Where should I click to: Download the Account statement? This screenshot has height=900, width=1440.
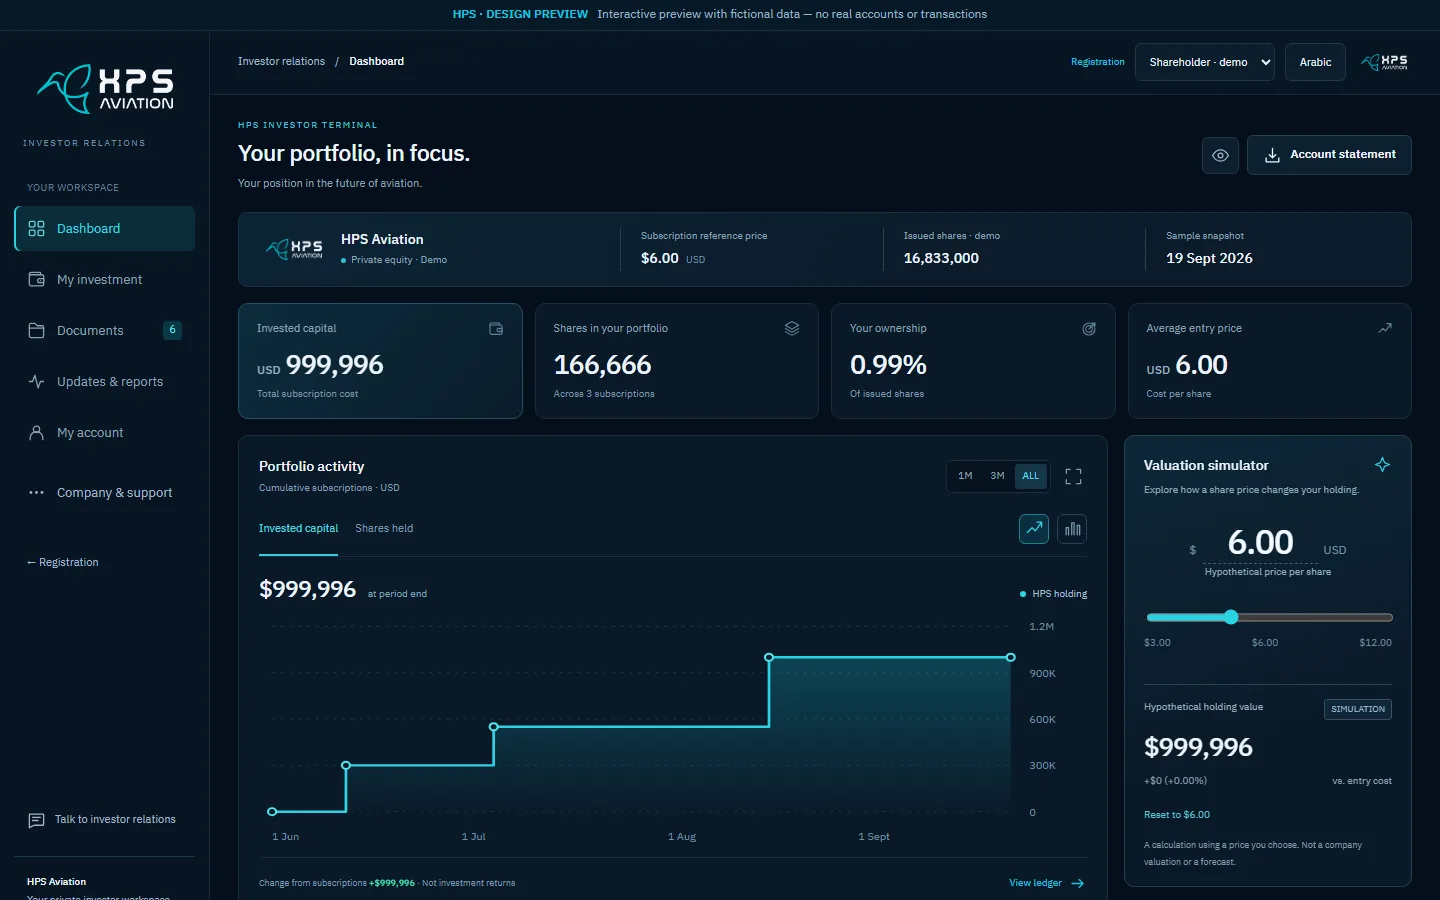(1329, 155)
